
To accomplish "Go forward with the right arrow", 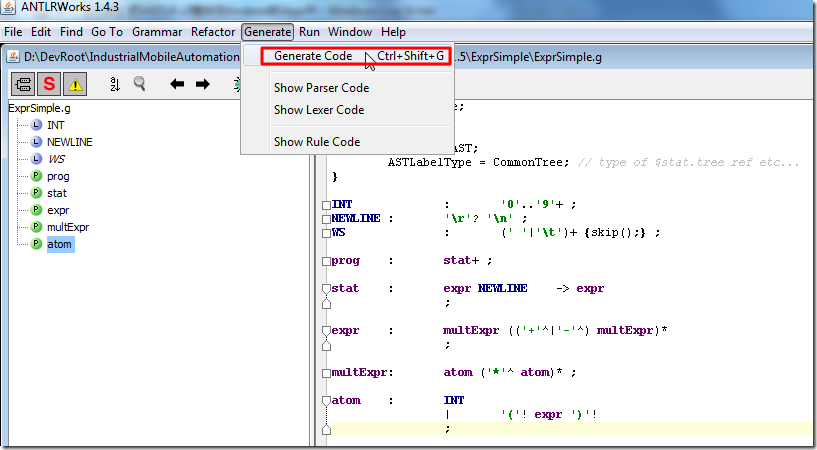I will point(203,84).
